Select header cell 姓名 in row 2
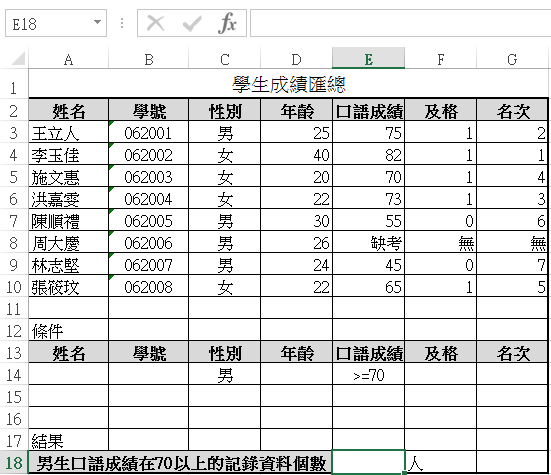Viewport: 551px width, 475px height. [x=69, y=110]
